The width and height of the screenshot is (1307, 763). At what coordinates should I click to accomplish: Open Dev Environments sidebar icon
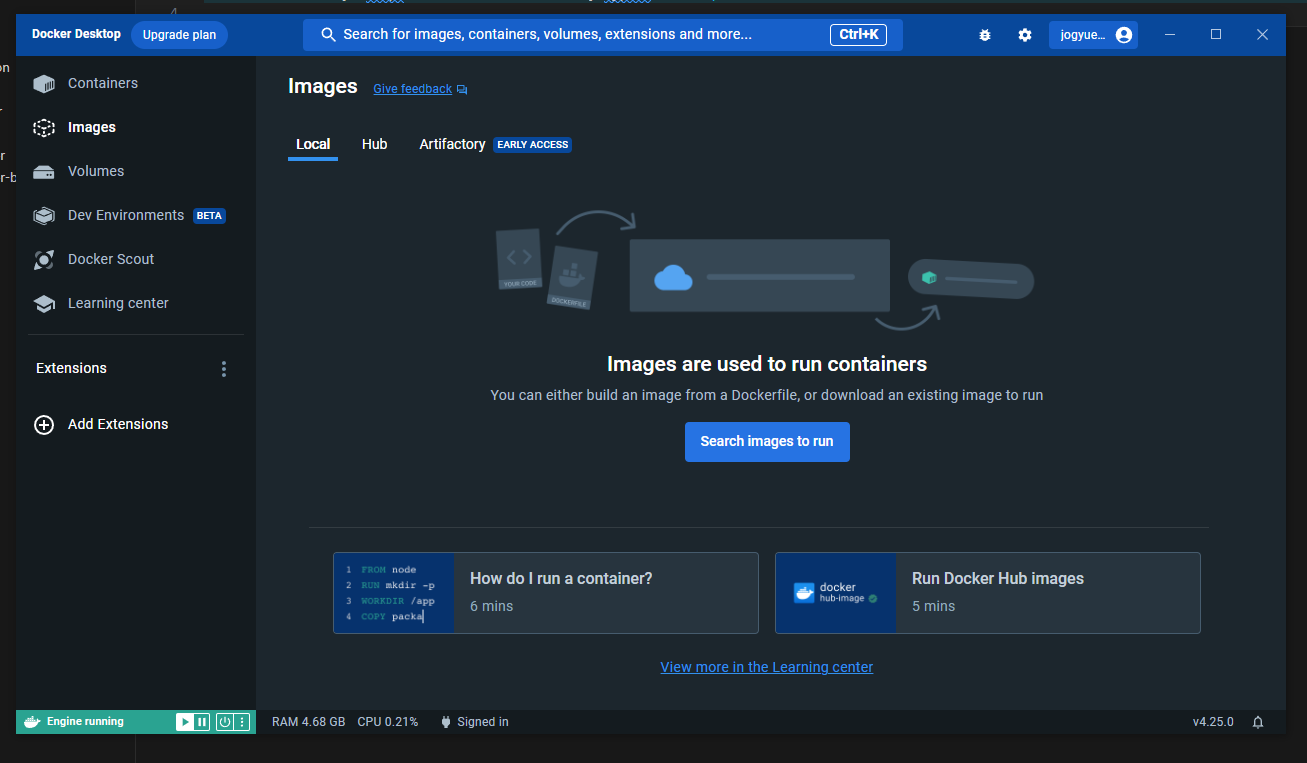click(x=44, y=216)
